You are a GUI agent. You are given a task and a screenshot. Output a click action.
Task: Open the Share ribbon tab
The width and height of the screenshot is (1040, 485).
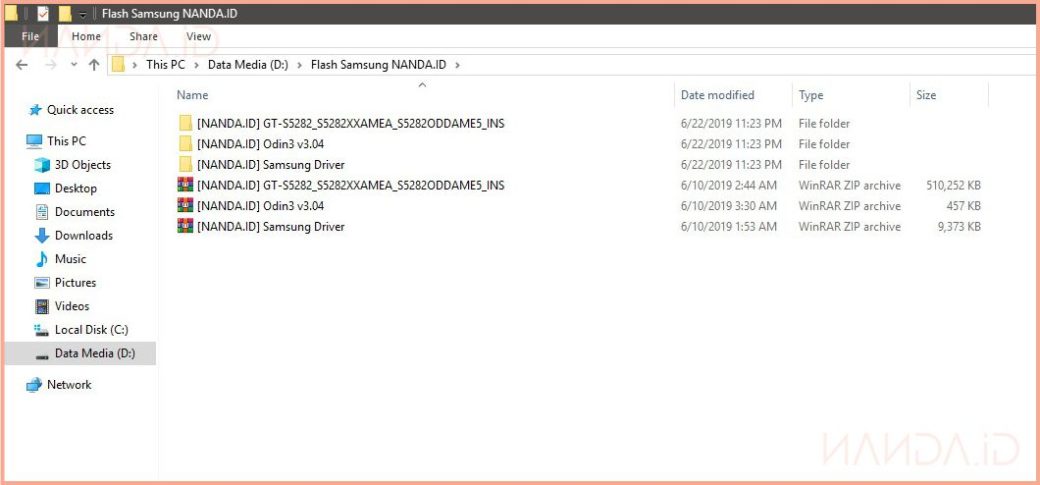(x=143, y=37)
